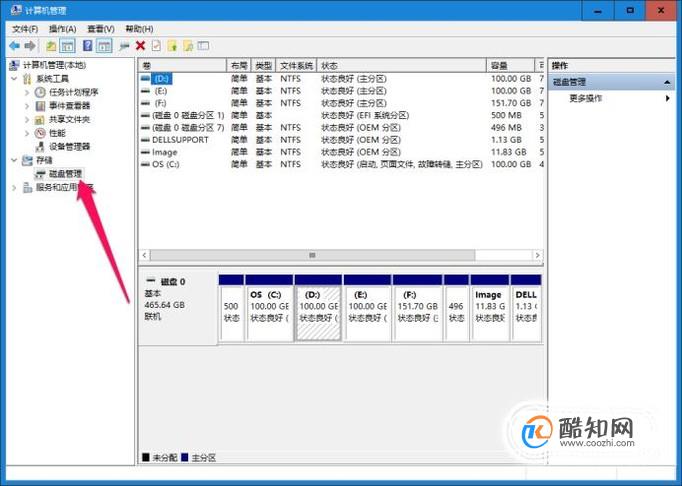Click the Forward arrow in the toolbar
The width and height of the screenshot is (682, 486).
30,46
